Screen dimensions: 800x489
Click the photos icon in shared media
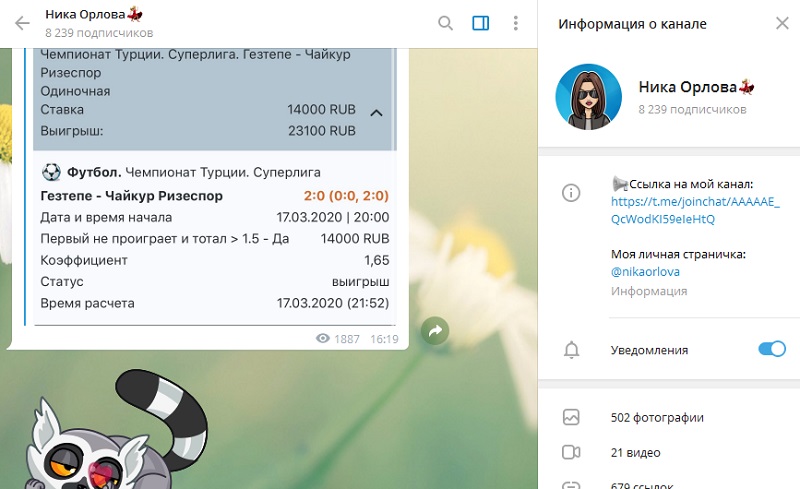(x=572, y=417)
